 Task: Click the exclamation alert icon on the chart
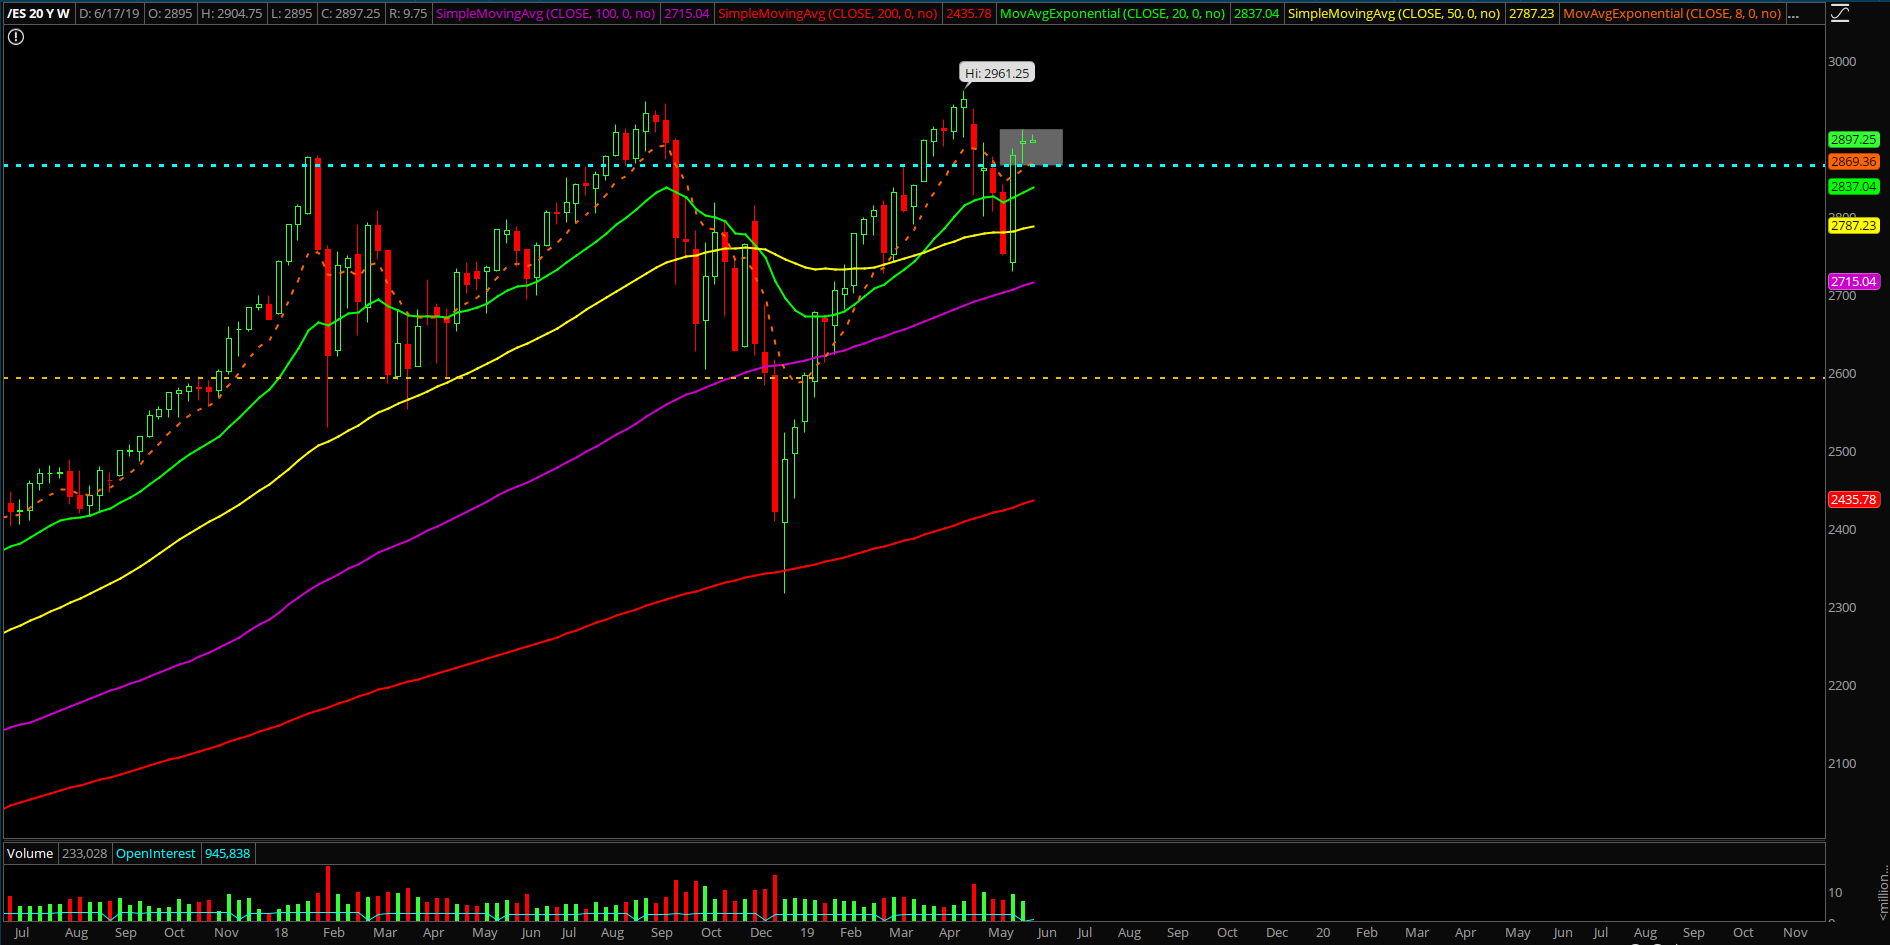(x=16, y=37)
